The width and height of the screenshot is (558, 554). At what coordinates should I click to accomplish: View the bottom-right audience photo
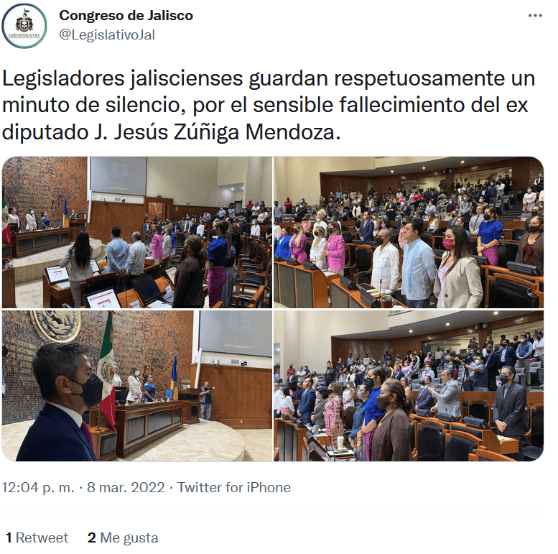tap(409, 386)
